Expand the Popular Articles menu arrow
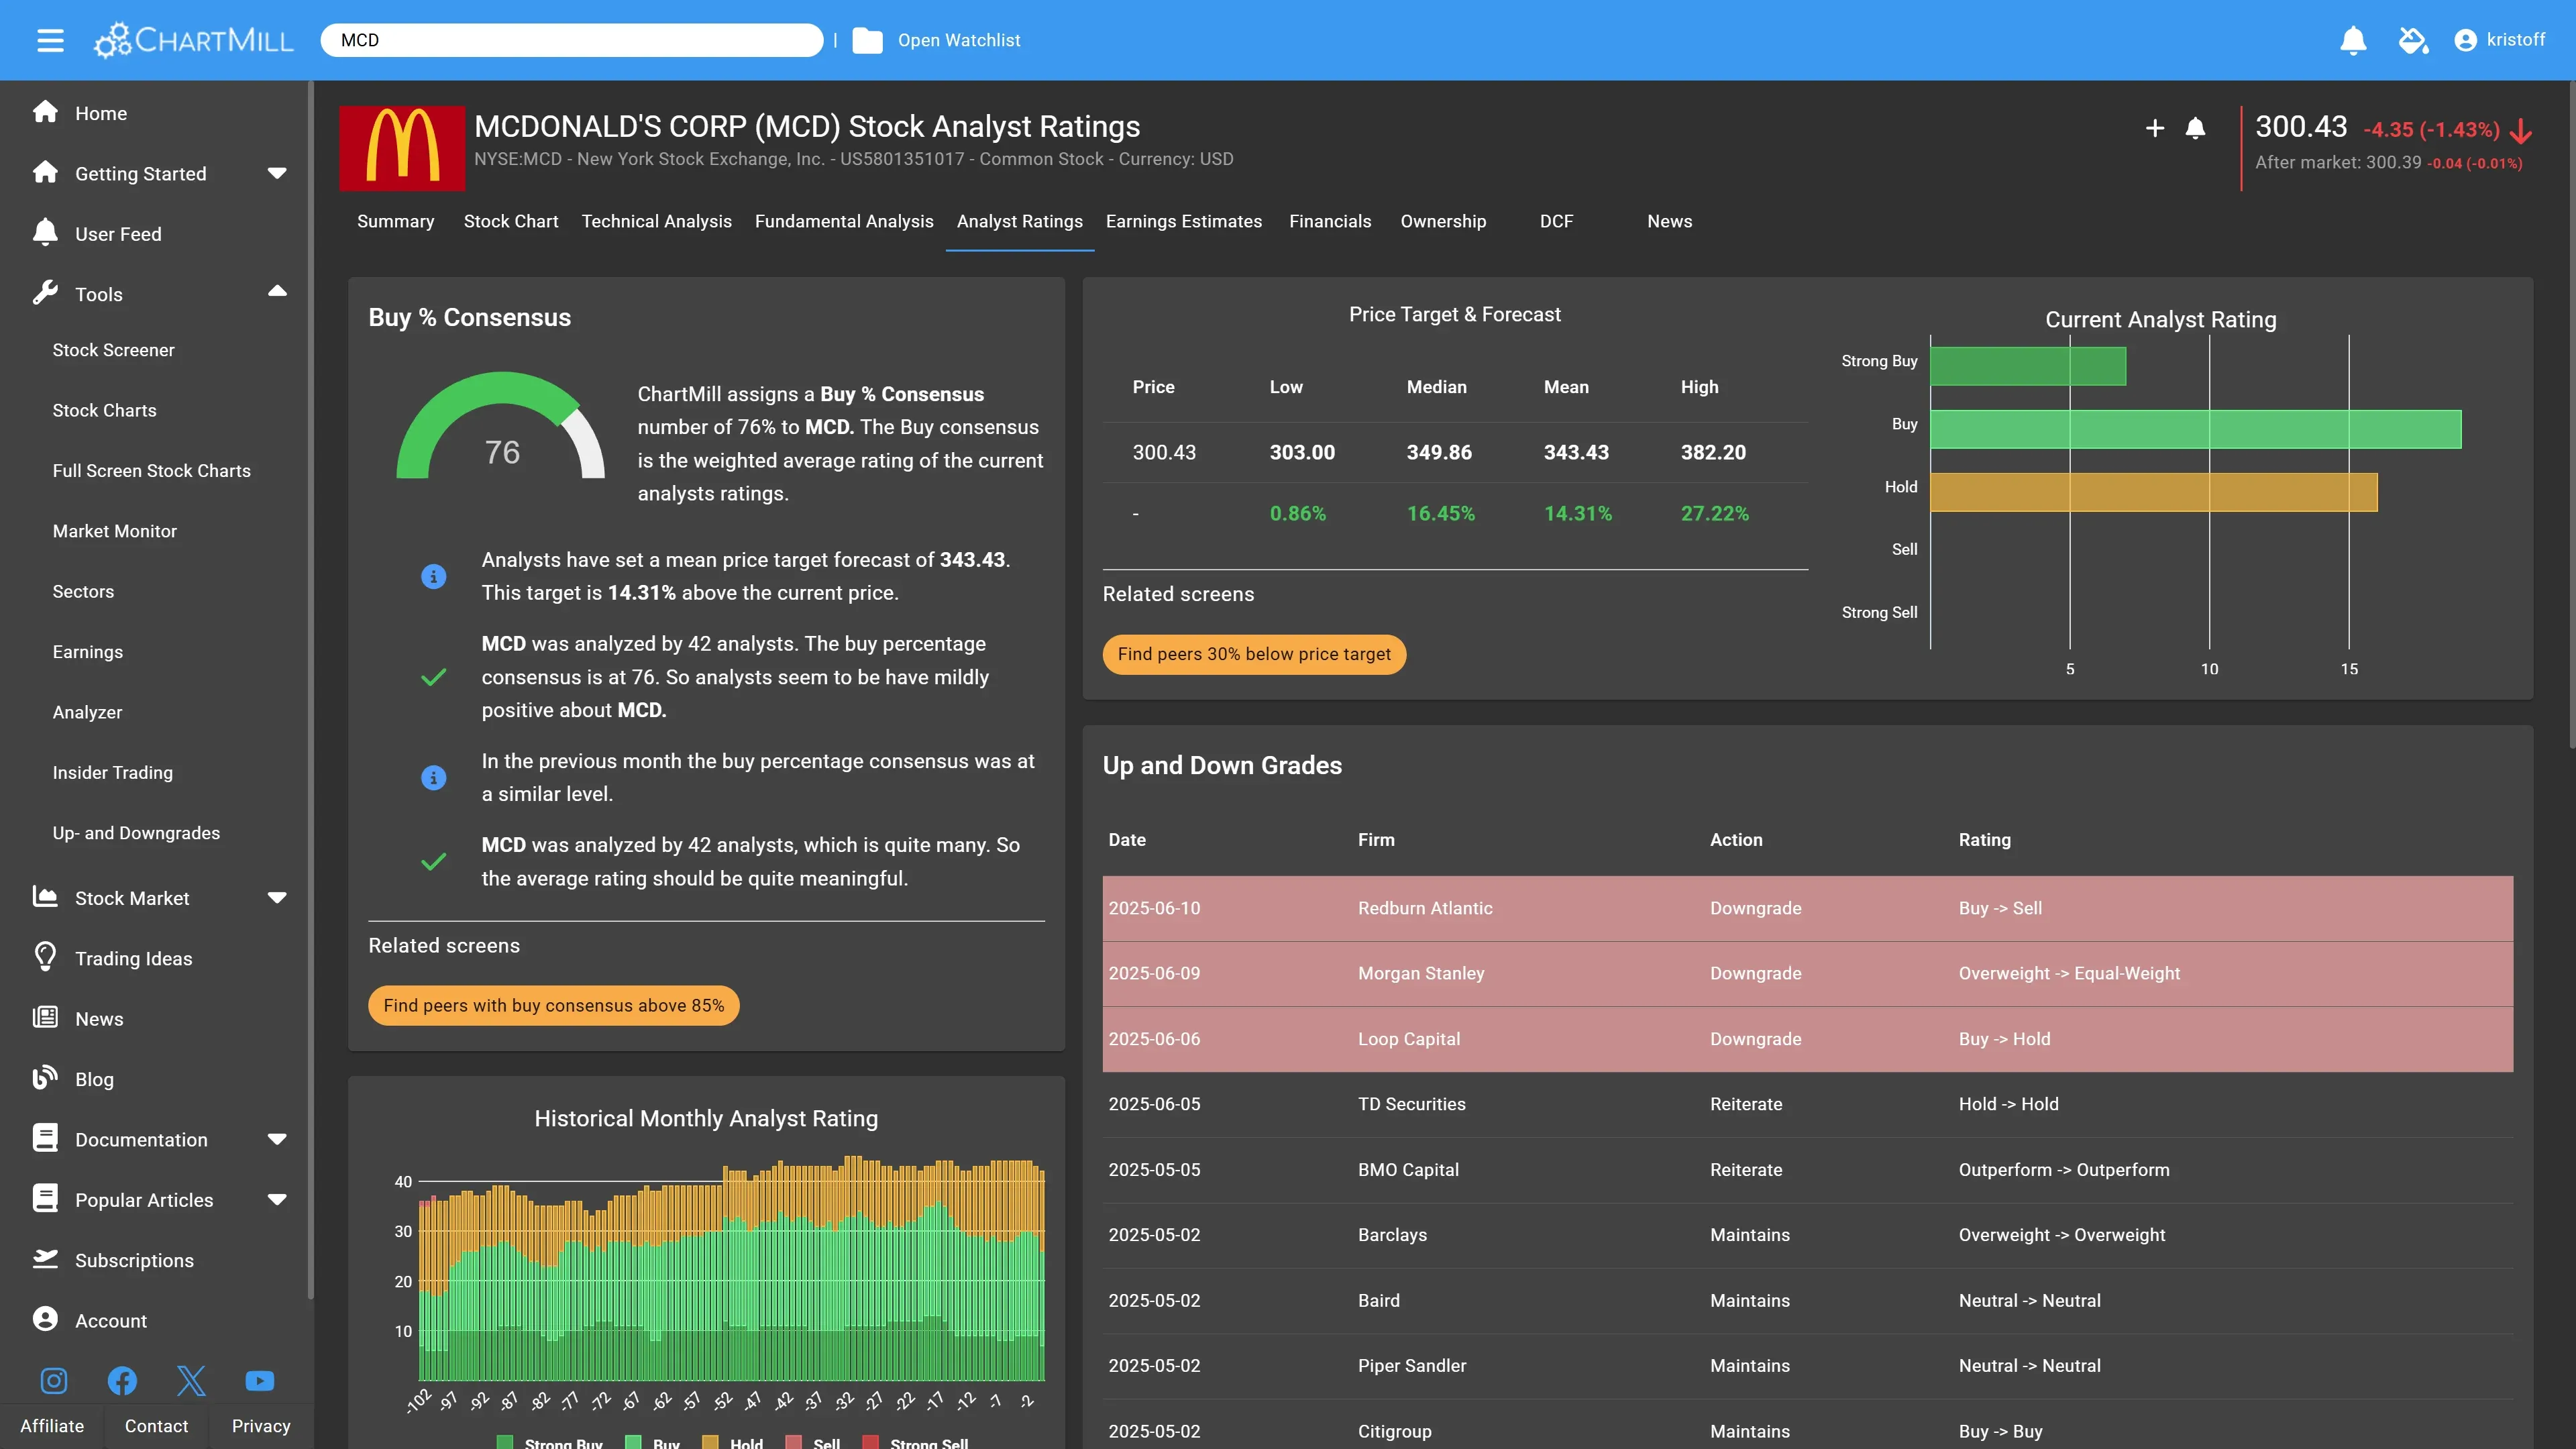This screenshot has width=2576, height=1449. pyautogui.click(x=277, y=1200)
